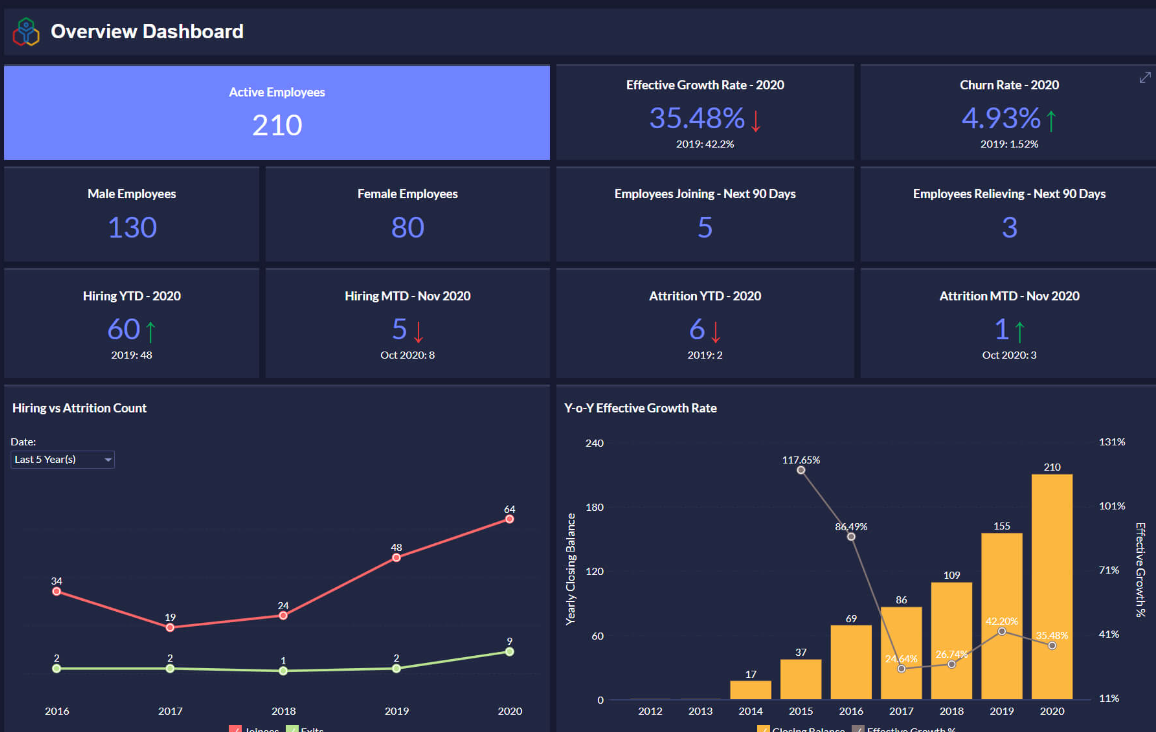Screen dimensions: 1156x732
Task: Click the Male Employees value 130
Action: coord(132,227)
